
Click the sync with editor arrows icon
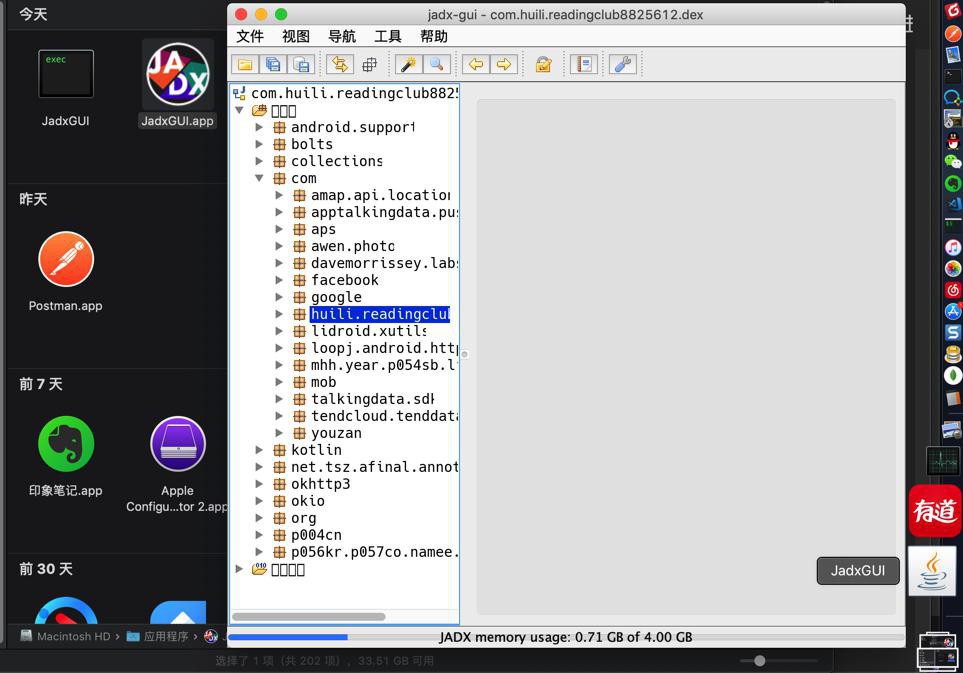click(x=340, y=64)
